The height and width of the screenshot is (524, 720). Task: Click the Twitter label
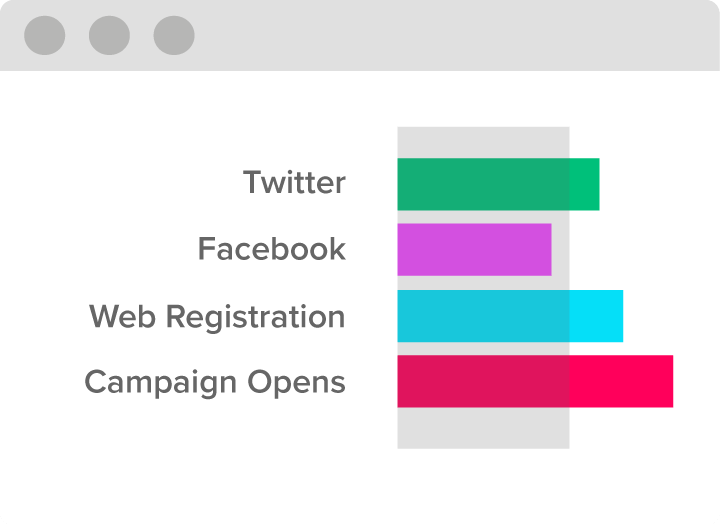(294, 182)
